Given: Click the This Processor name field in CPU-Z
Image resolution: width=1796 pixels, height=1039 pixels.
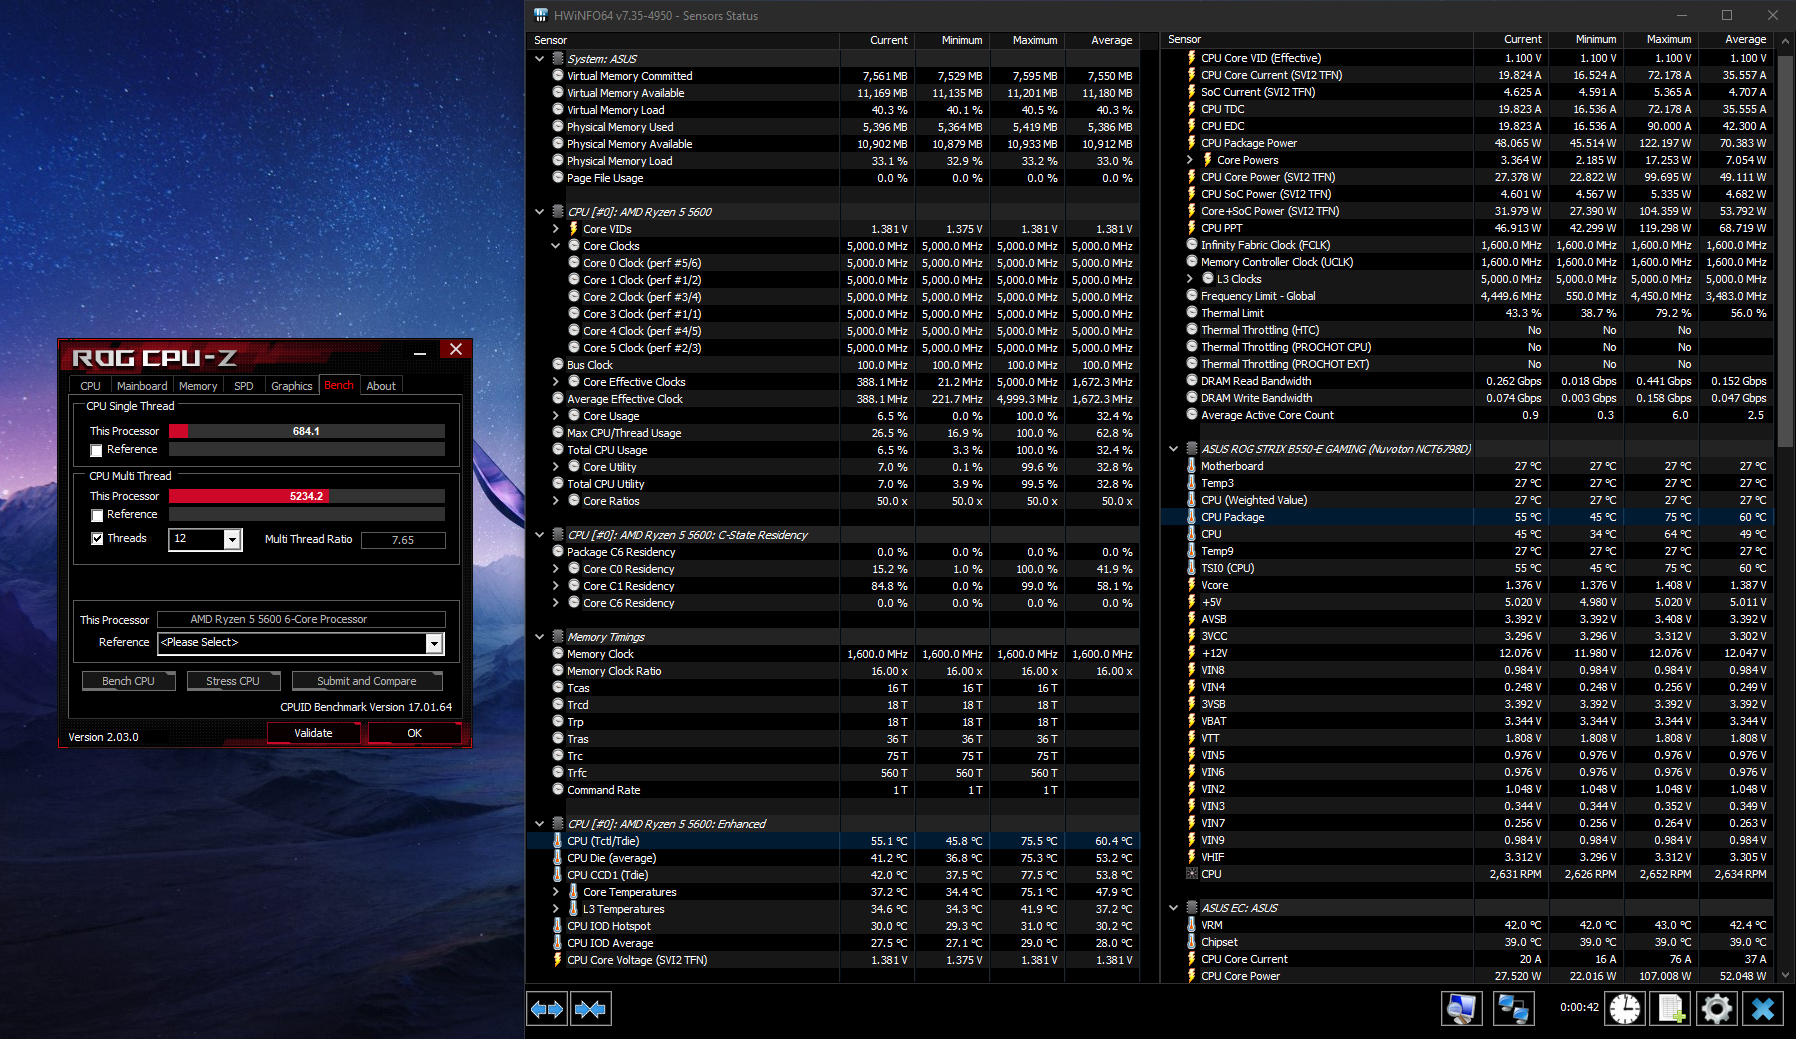Looking at the screenshot, I should coord(301,620).
